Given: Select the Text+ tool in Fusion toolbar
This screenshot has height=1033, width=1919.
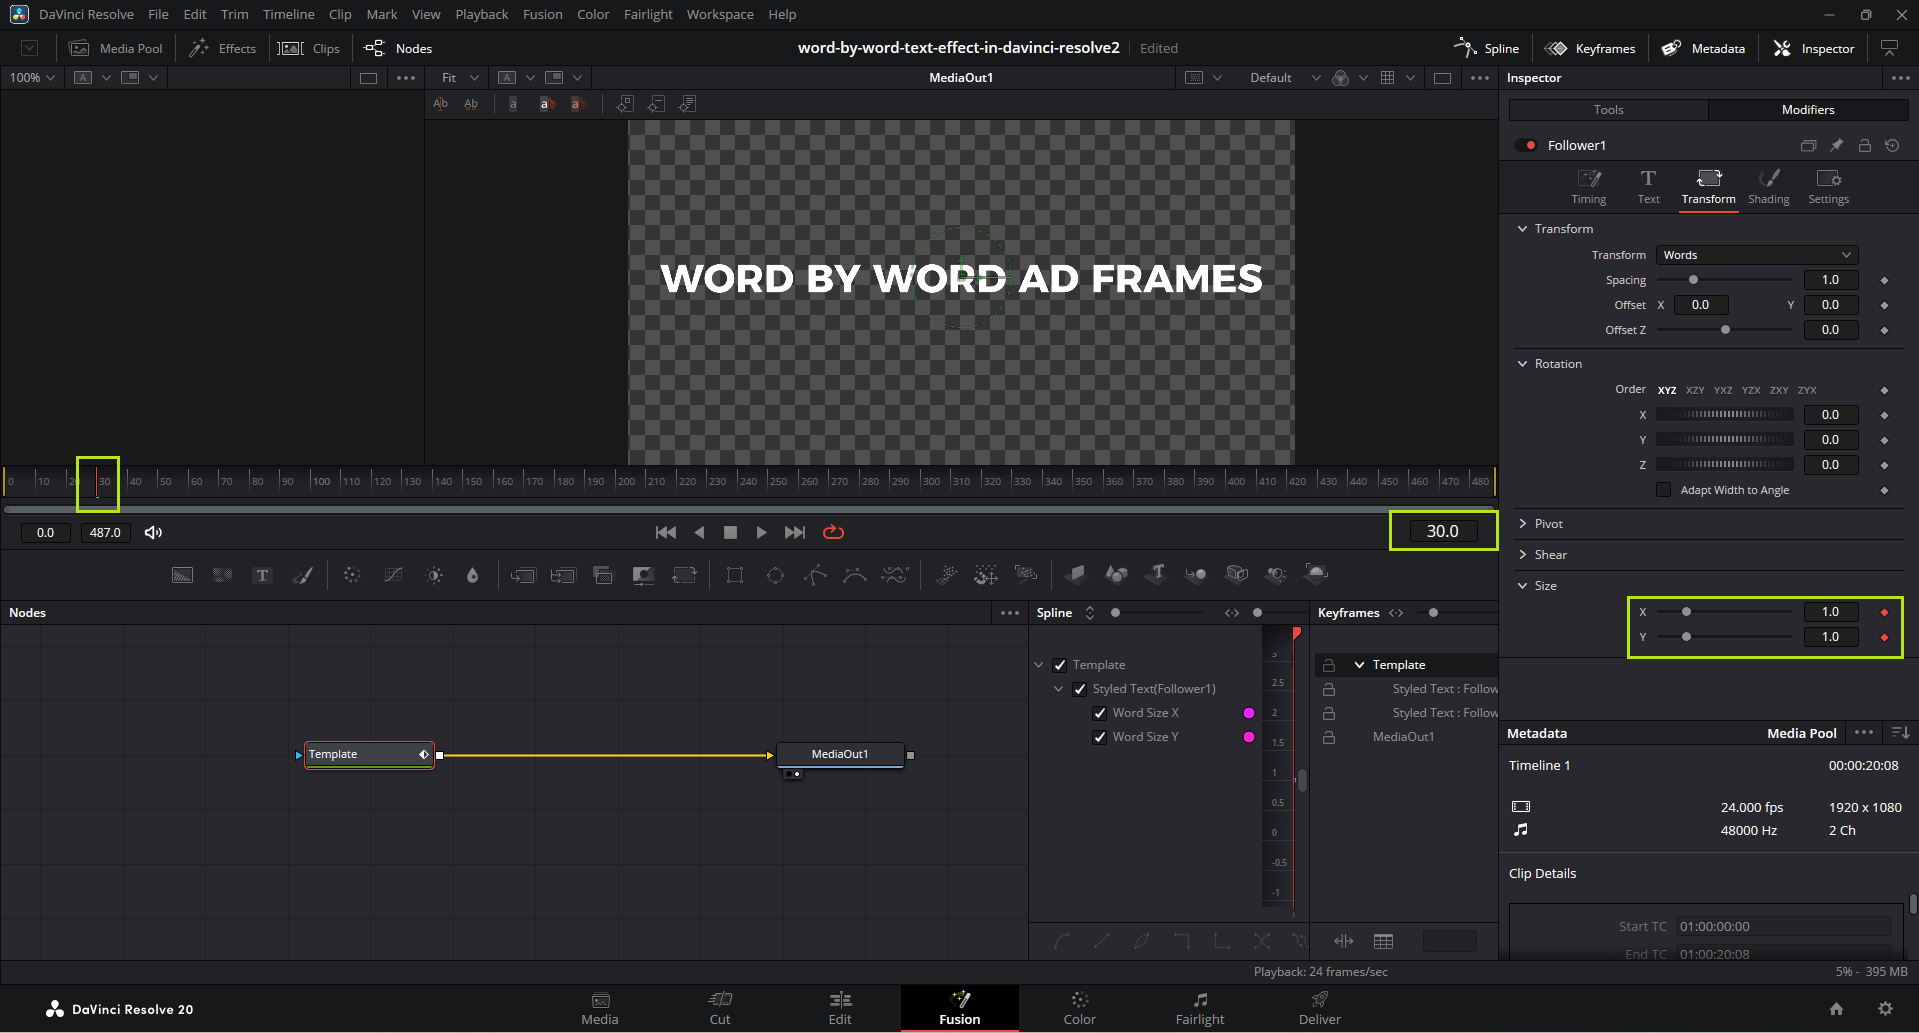Looking at the screenshot, I should [x=262, y=575].
